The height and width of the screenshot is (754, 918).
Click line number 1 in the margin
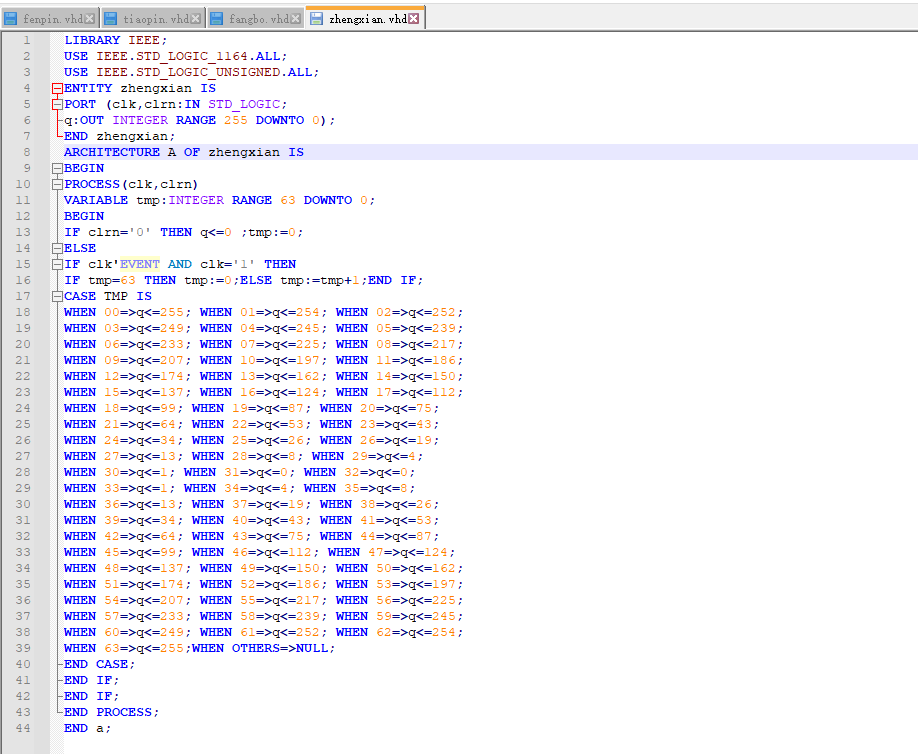(26, 40)
